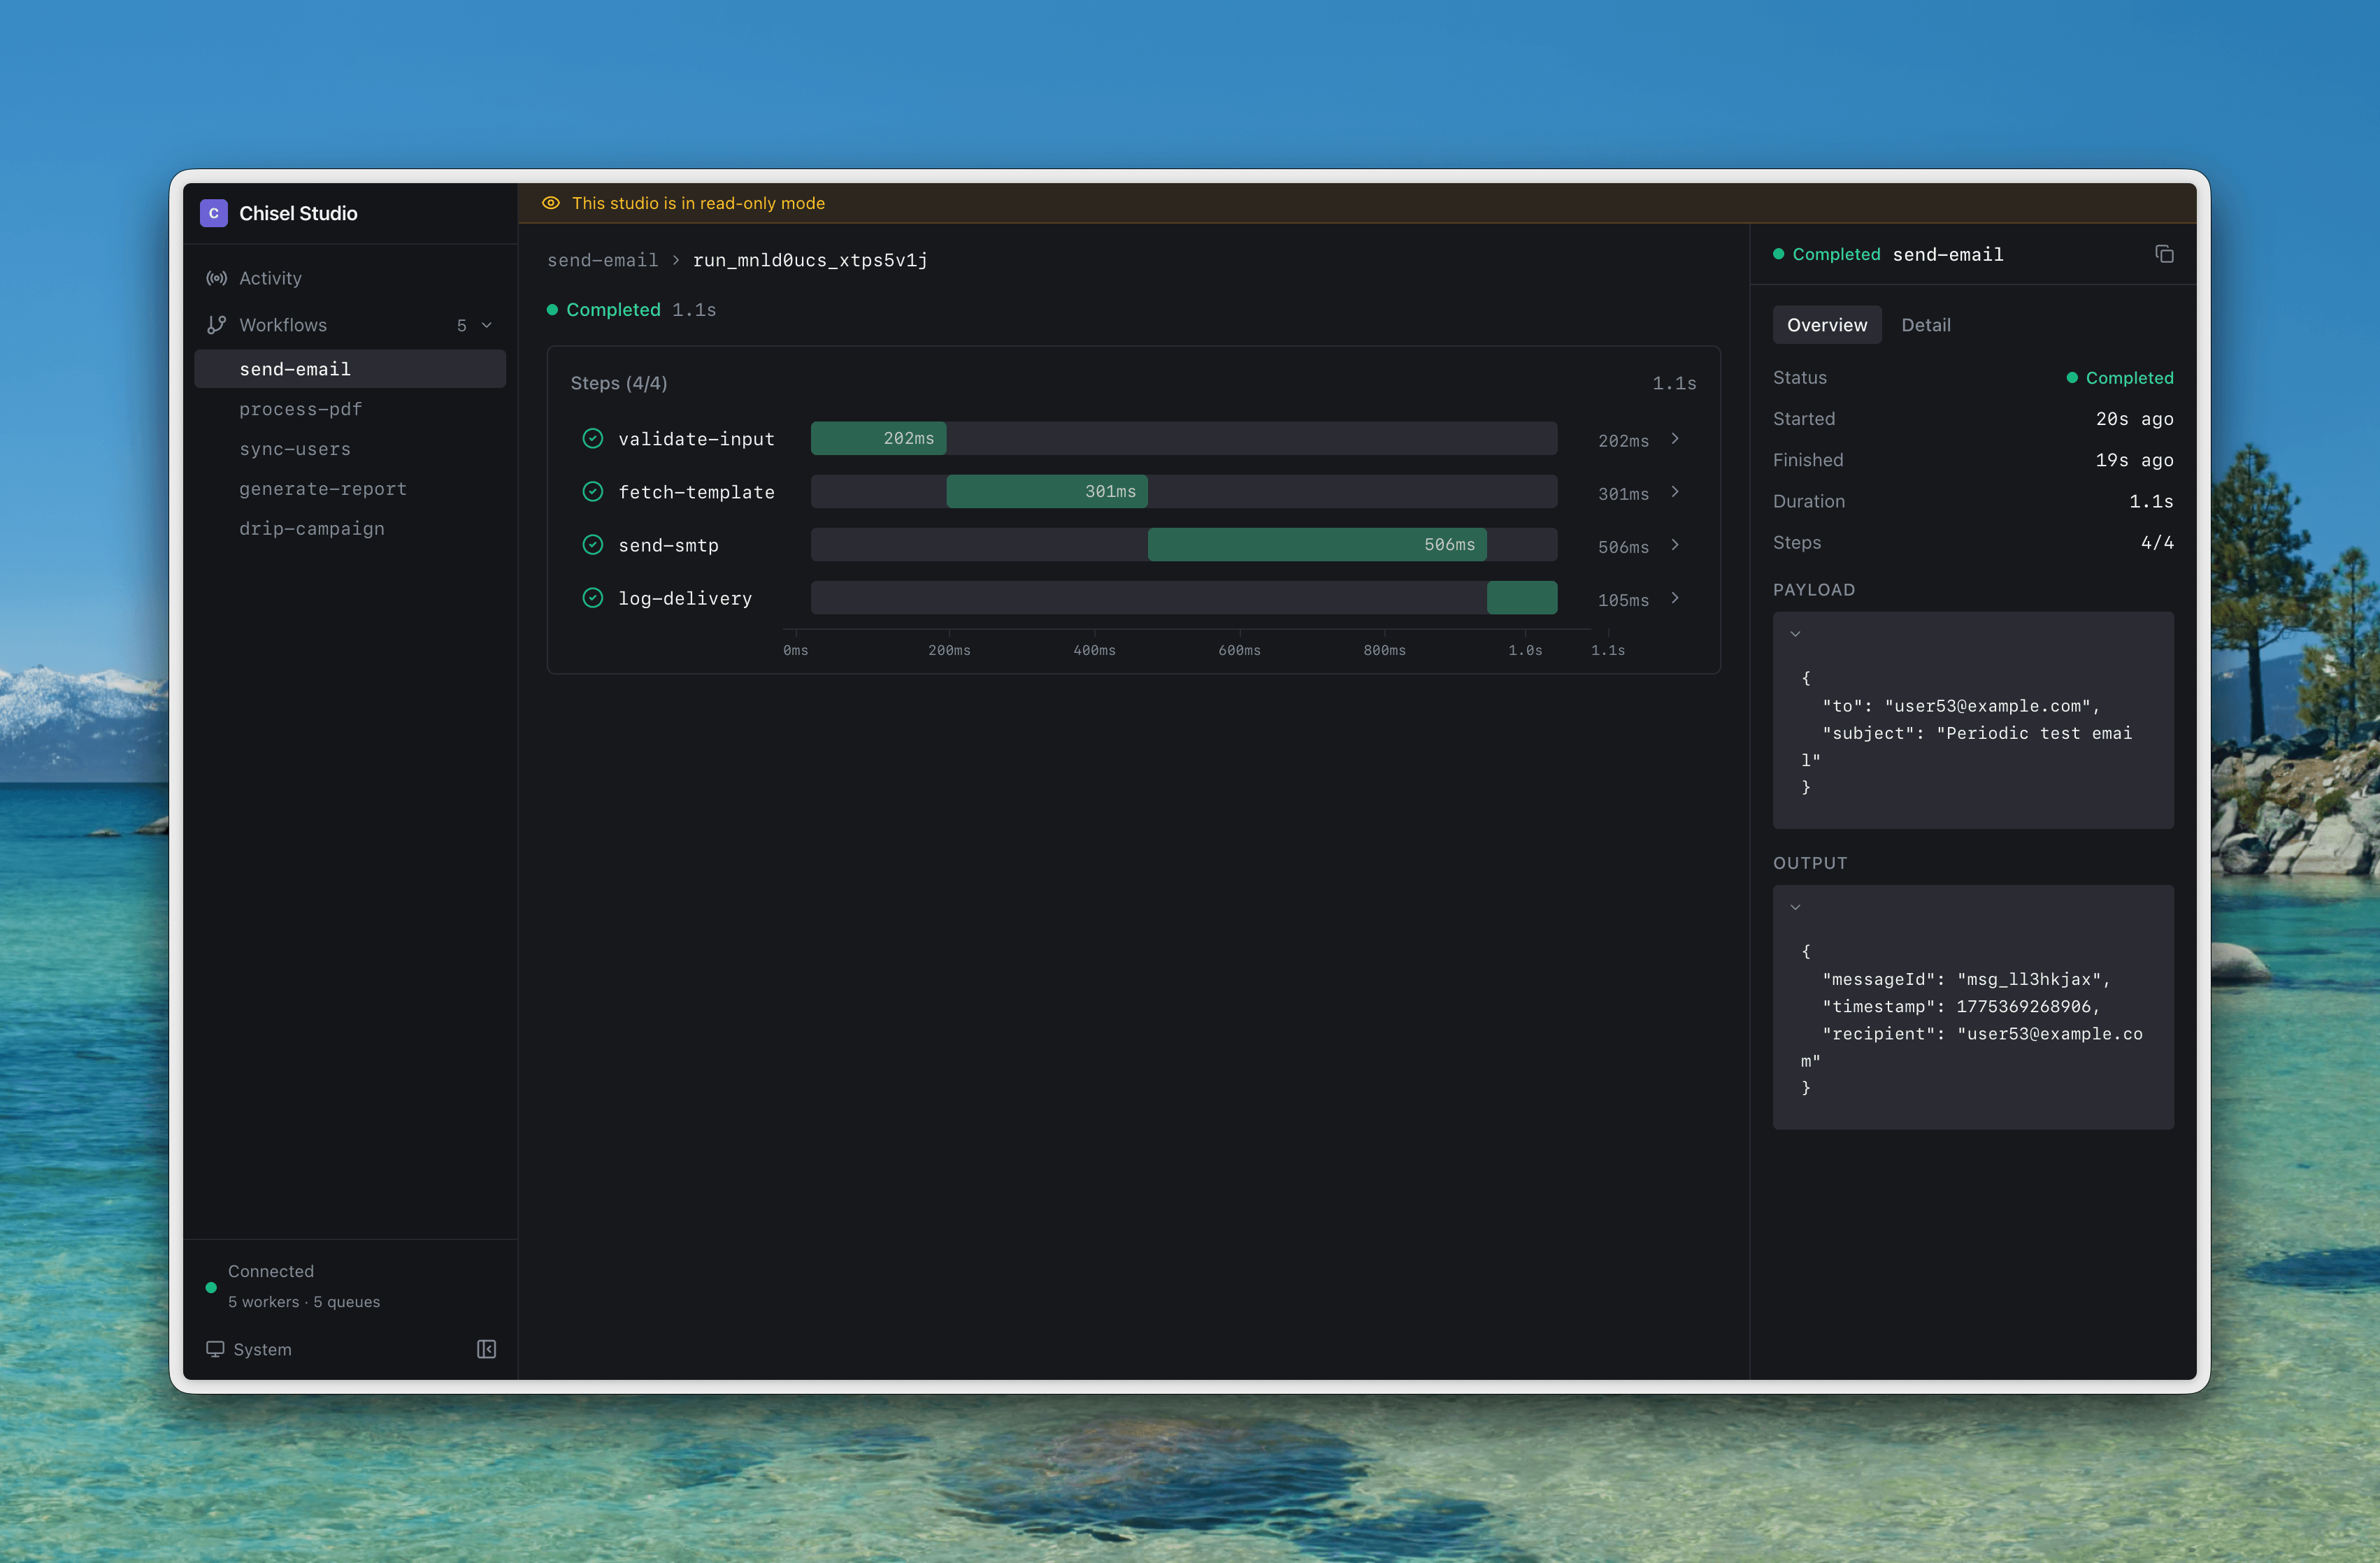This screenshot has width=2380, height=1563.
Task: Click the System monitor theme icon
Action: pos(215,1349)
